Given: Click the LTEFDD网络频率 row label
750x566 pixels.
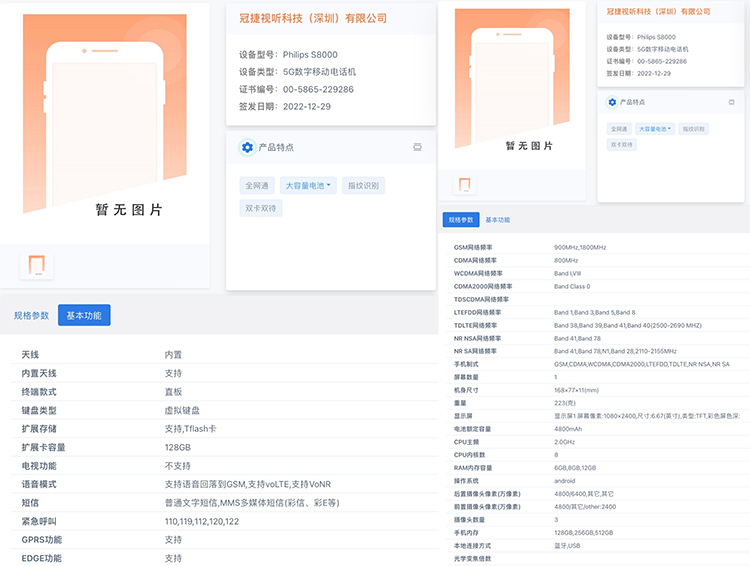Looking at the screenshot, I should (477, 312).
